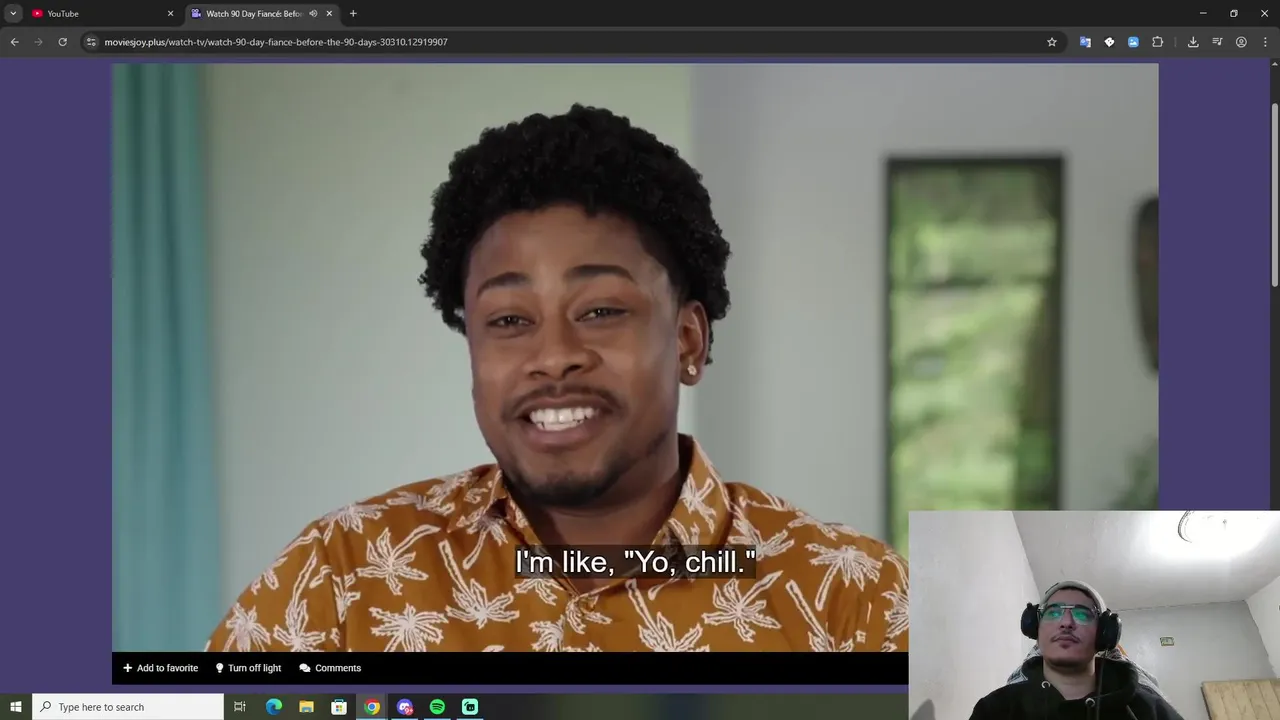1280x720 pixels.
Task: View site information icon in address bar
Action: point(91,42)
